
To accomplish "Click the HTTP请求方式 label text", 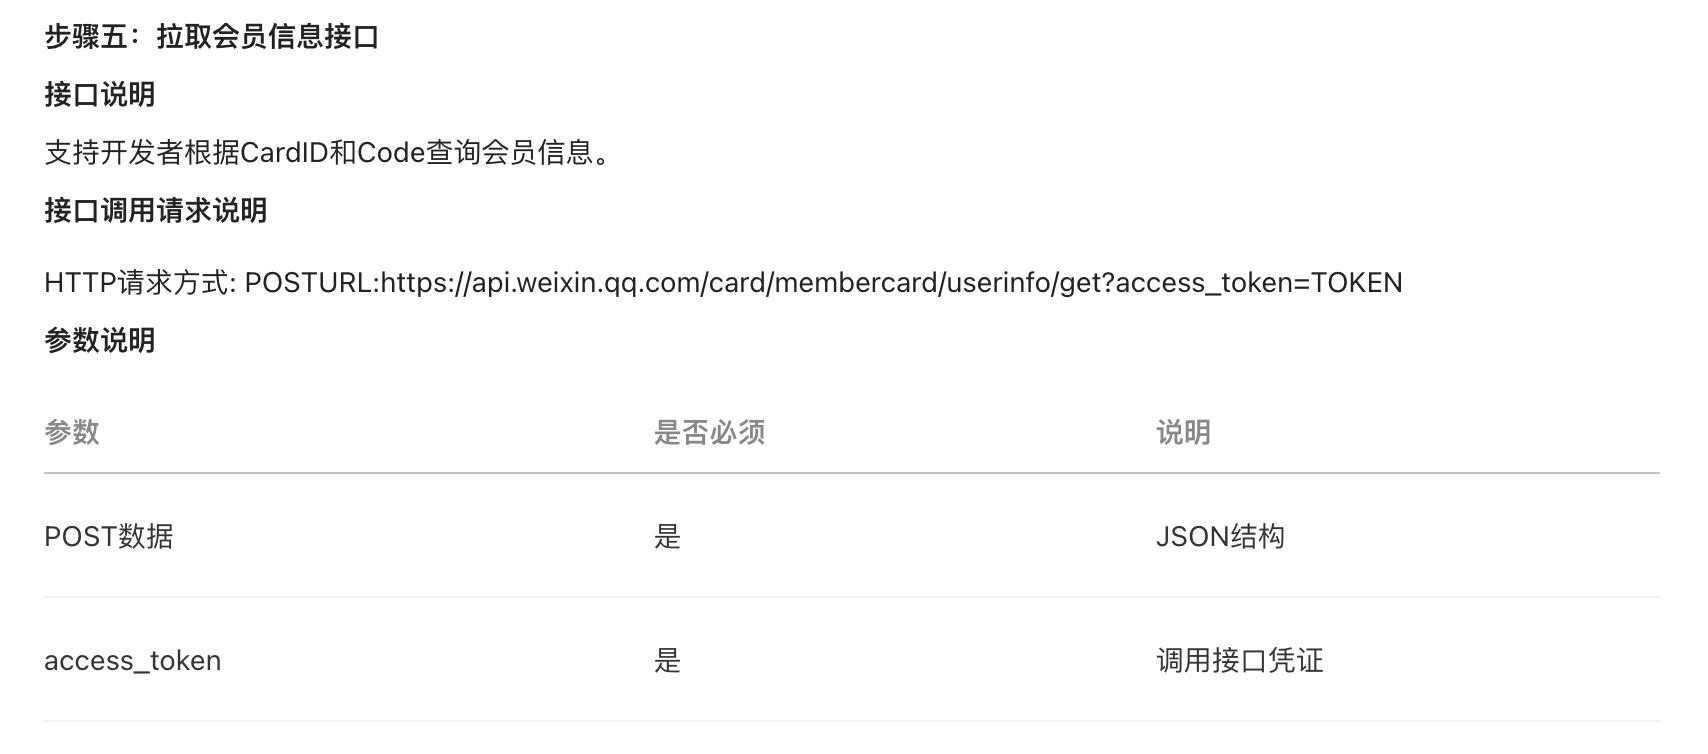I will click(x=140, y=283).
